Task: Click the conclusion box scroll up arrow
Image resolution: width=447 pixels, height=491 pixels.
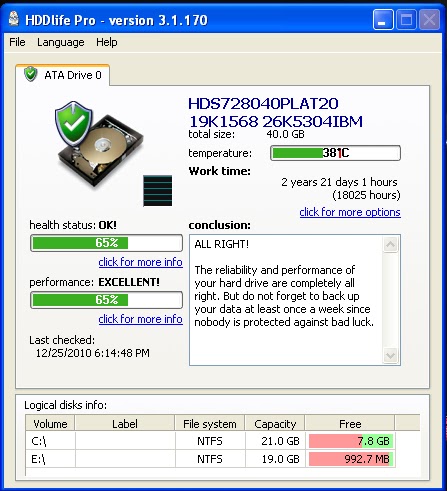Action: [x=390, y=245]
